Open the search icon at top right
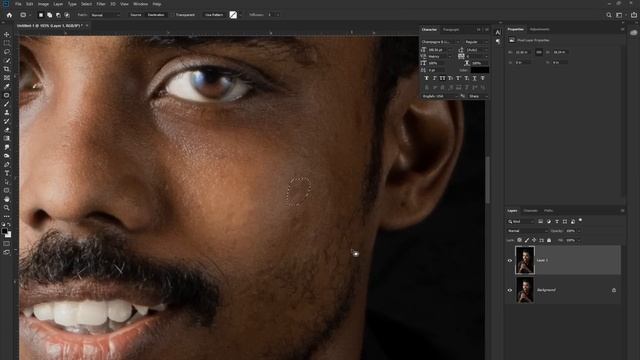Image resolution: width=640 pixels, height=360 pixels. 609,15
